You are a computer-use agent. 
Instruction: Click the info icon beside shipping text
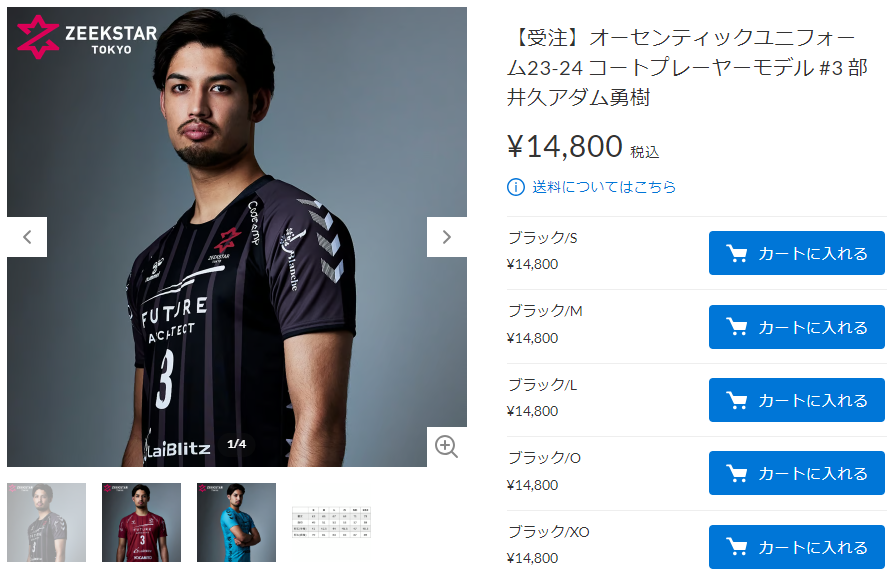(515, 187)
